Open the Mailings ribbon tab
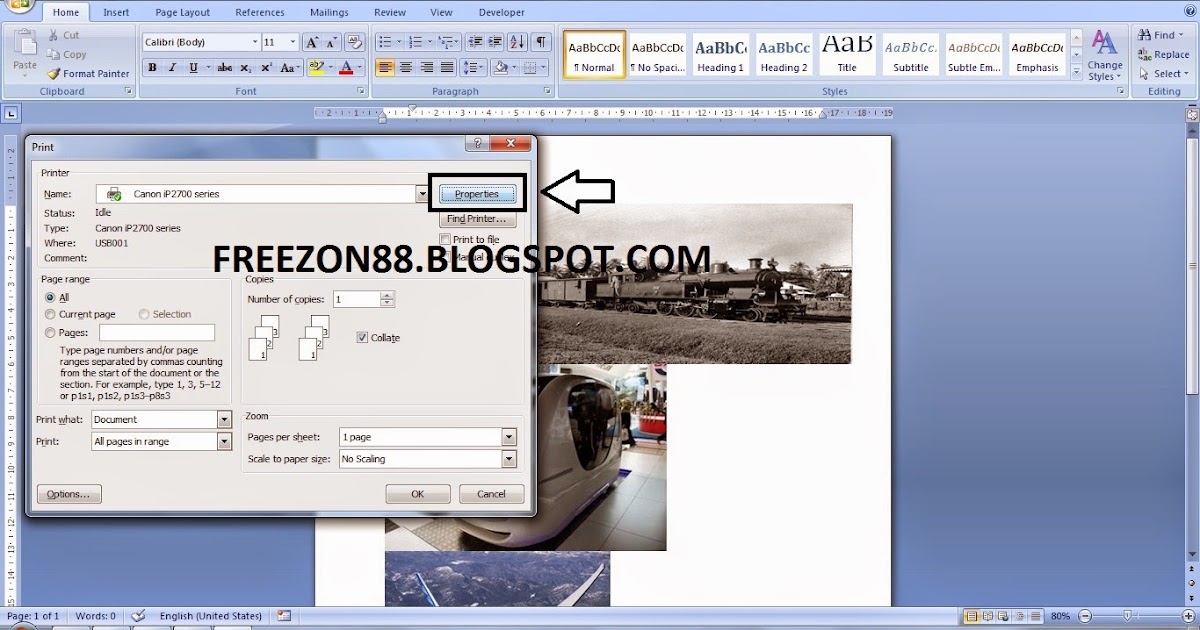1200x630 pixels. pyautogui.click(x=329, y=12)
